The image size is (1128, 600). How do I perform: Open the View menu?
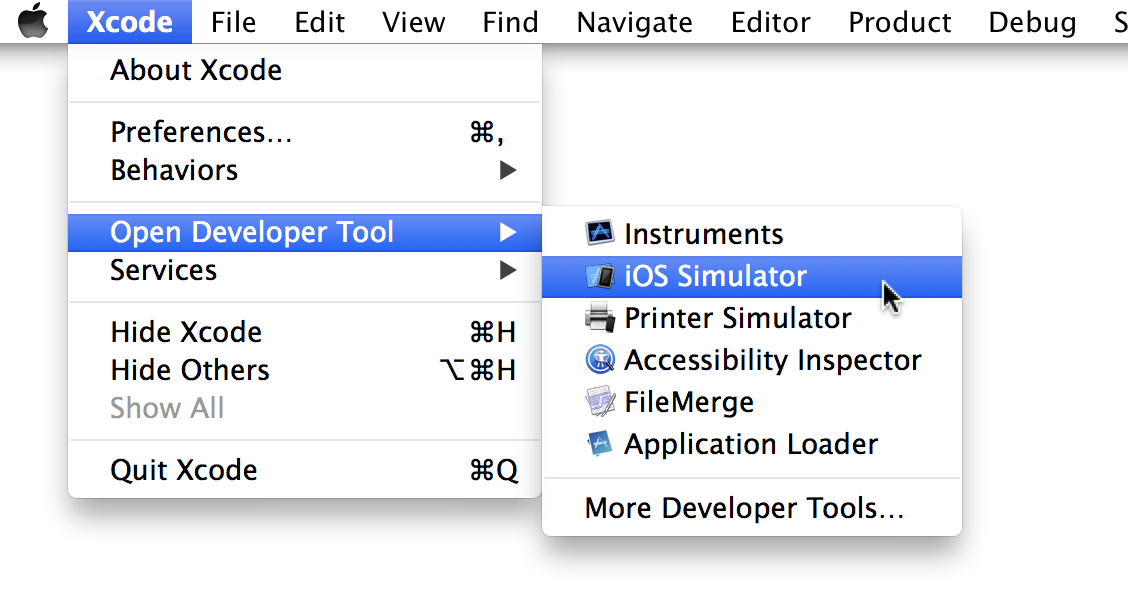click(414, 22)
